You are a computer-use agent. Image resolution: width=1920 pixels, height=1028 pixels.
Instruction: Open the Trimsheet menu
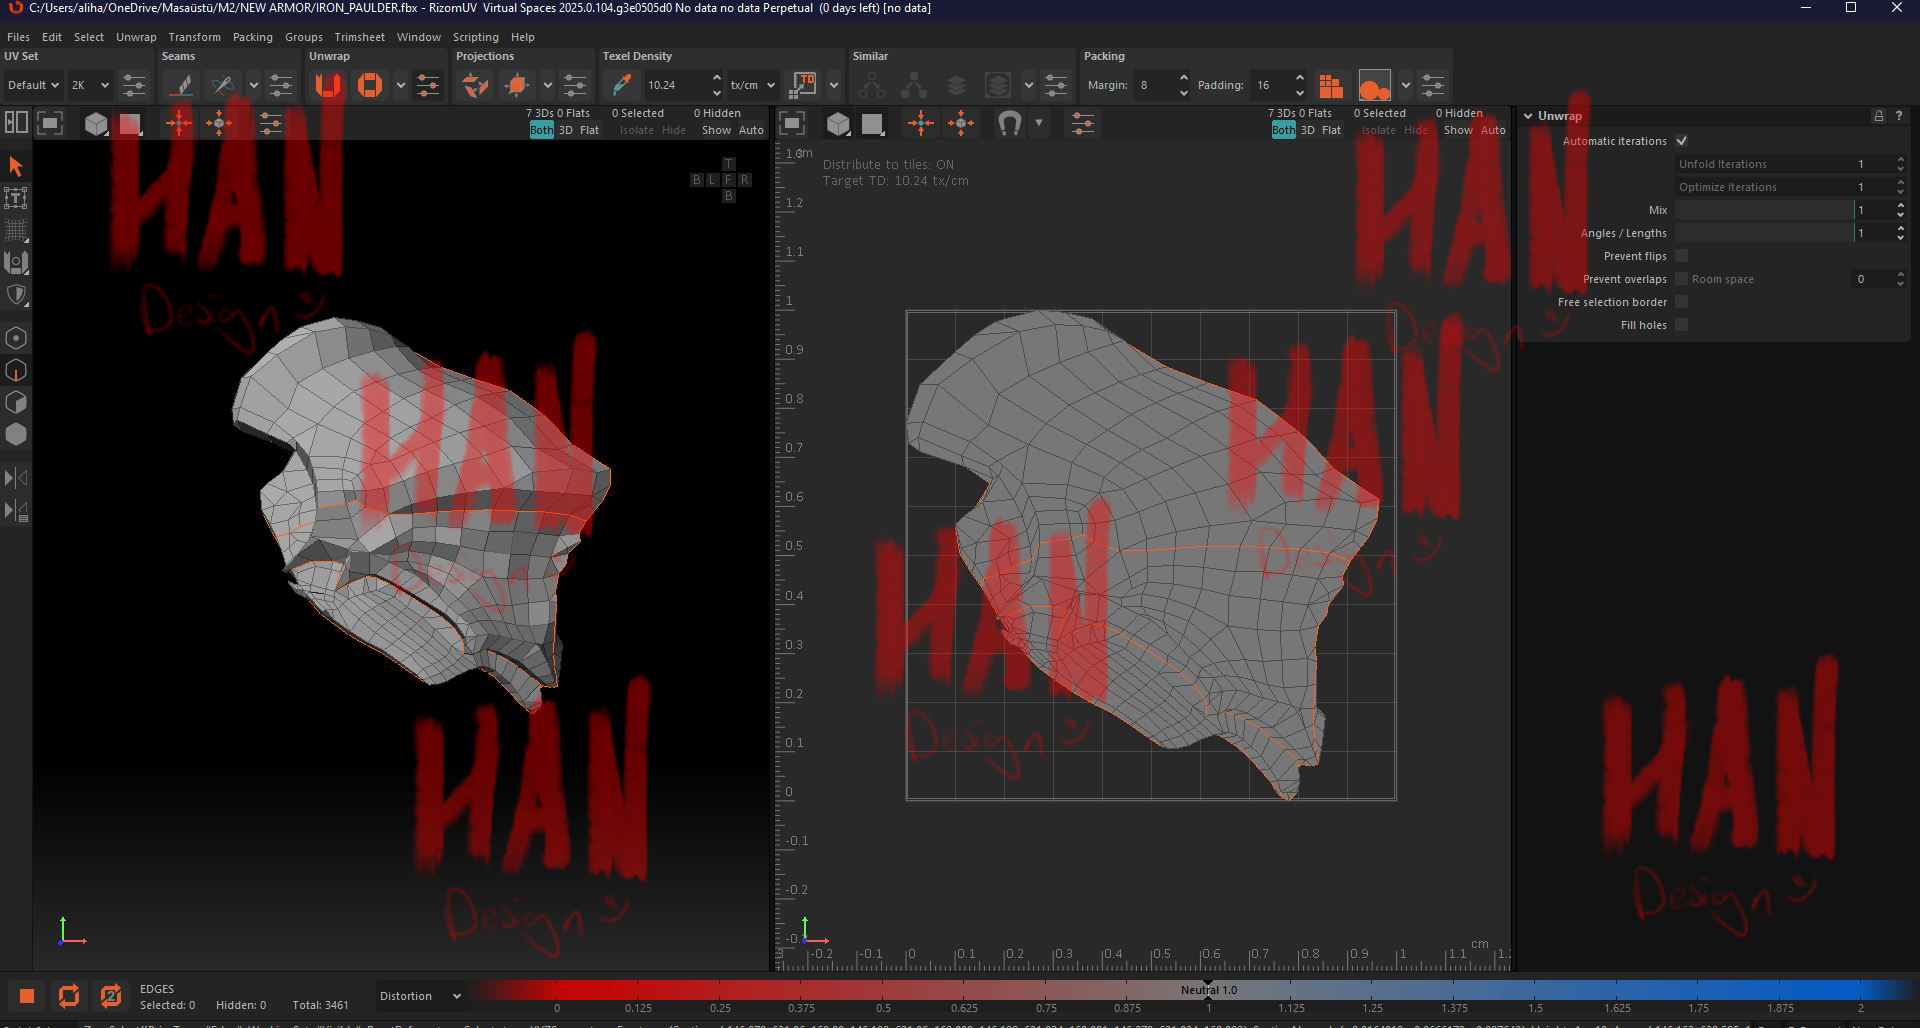coord(359,37)
